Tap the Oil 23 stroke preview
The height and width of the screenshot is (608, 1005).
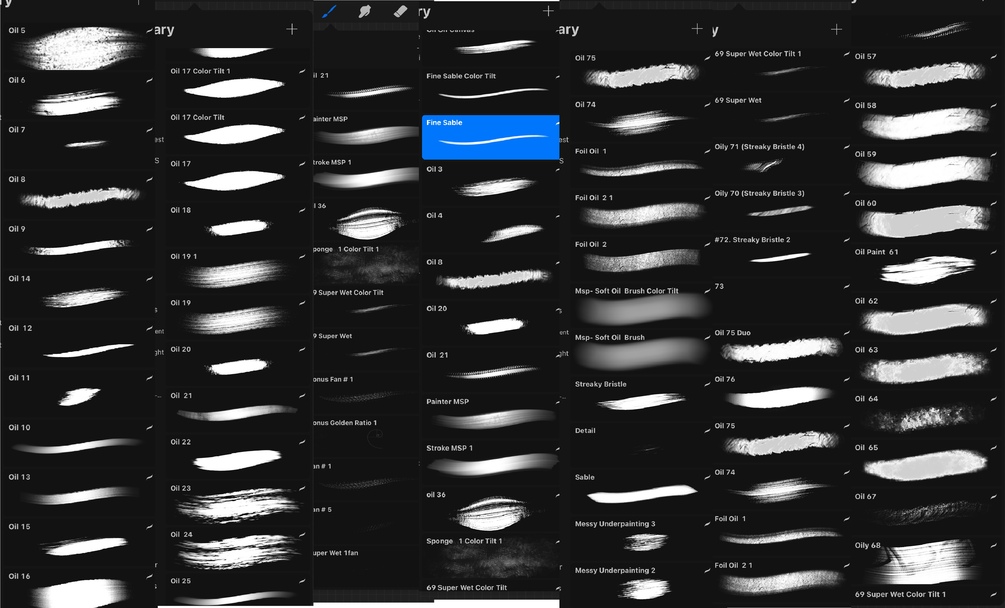[x=238, y=507]
